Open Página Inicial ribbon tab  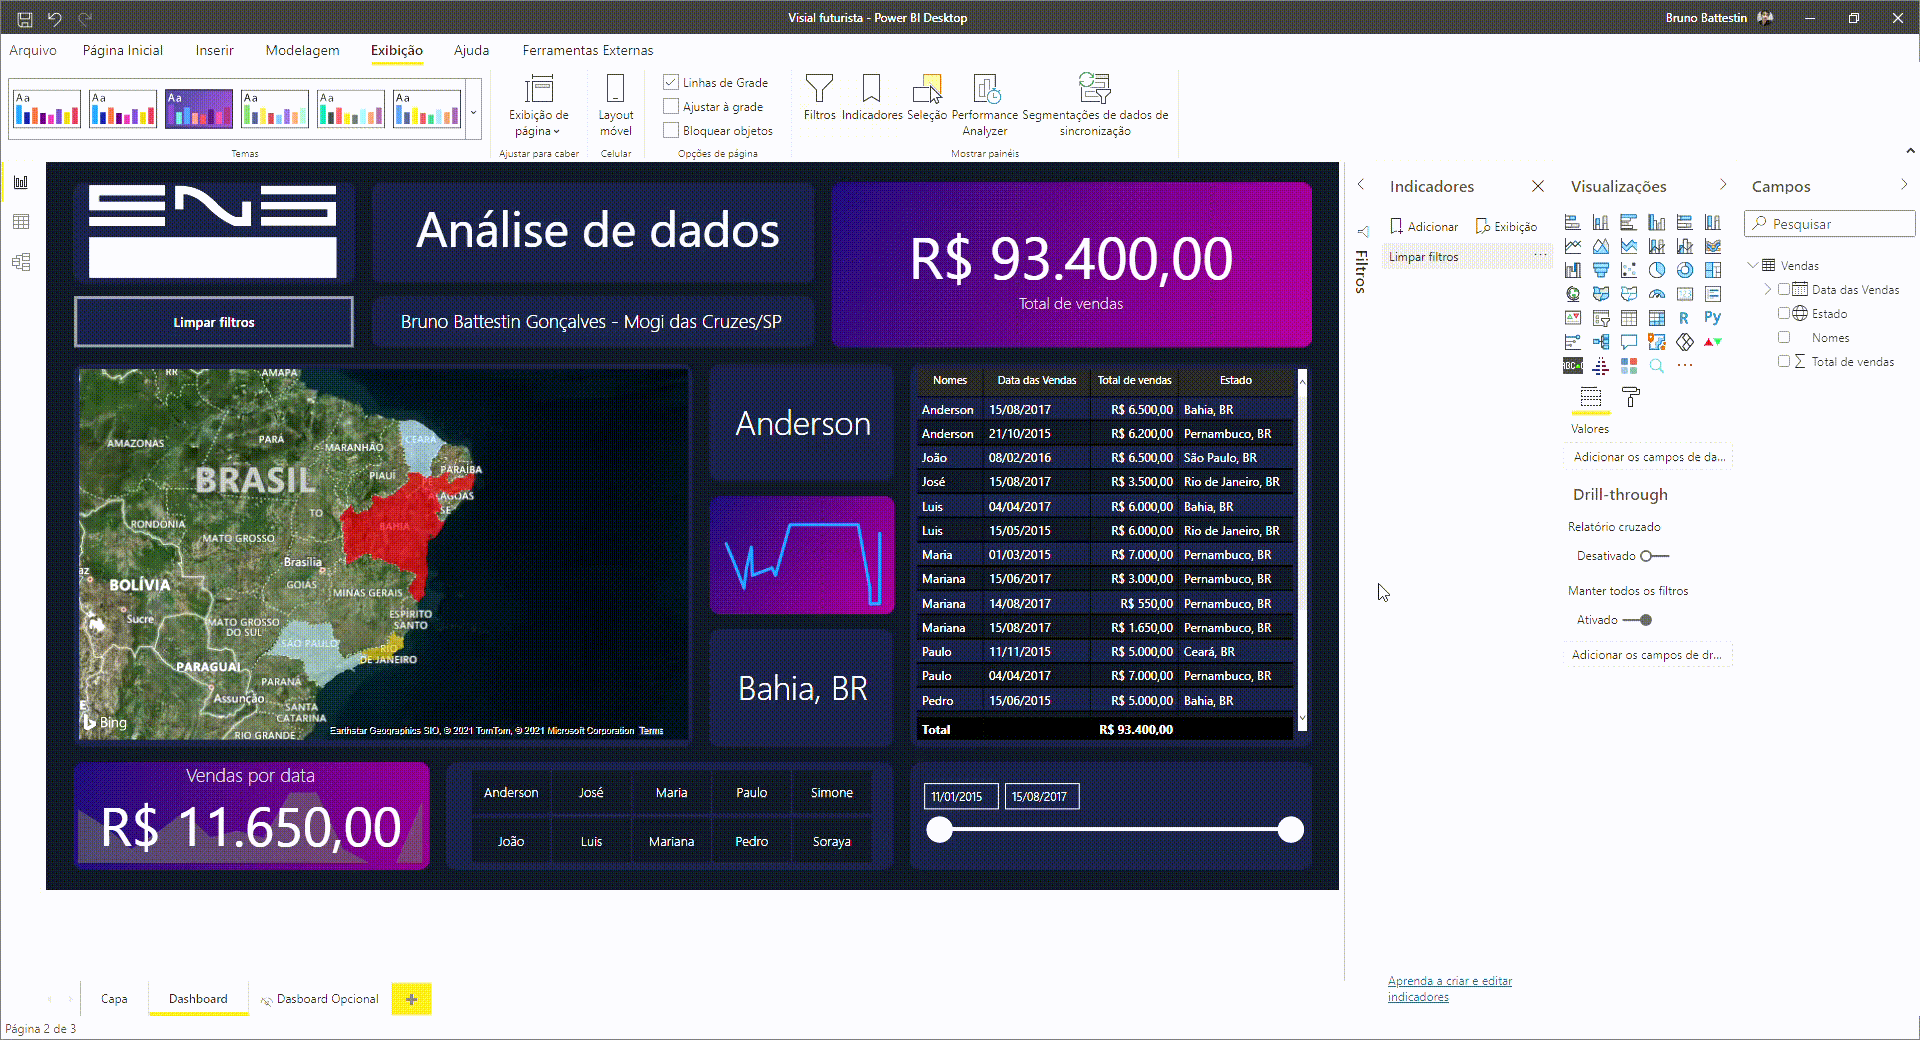123,50
